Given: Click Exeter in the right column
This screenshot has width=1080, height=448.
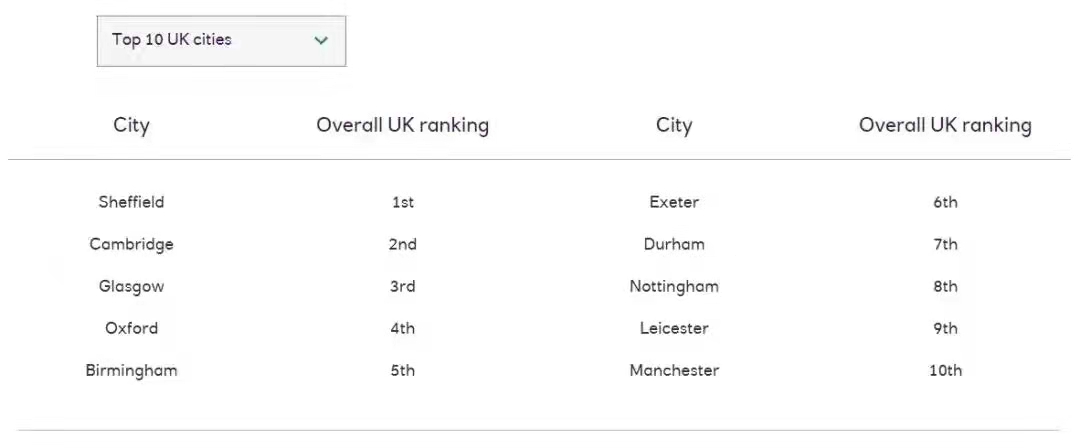Looking at the screenshot, I should 674,202.
